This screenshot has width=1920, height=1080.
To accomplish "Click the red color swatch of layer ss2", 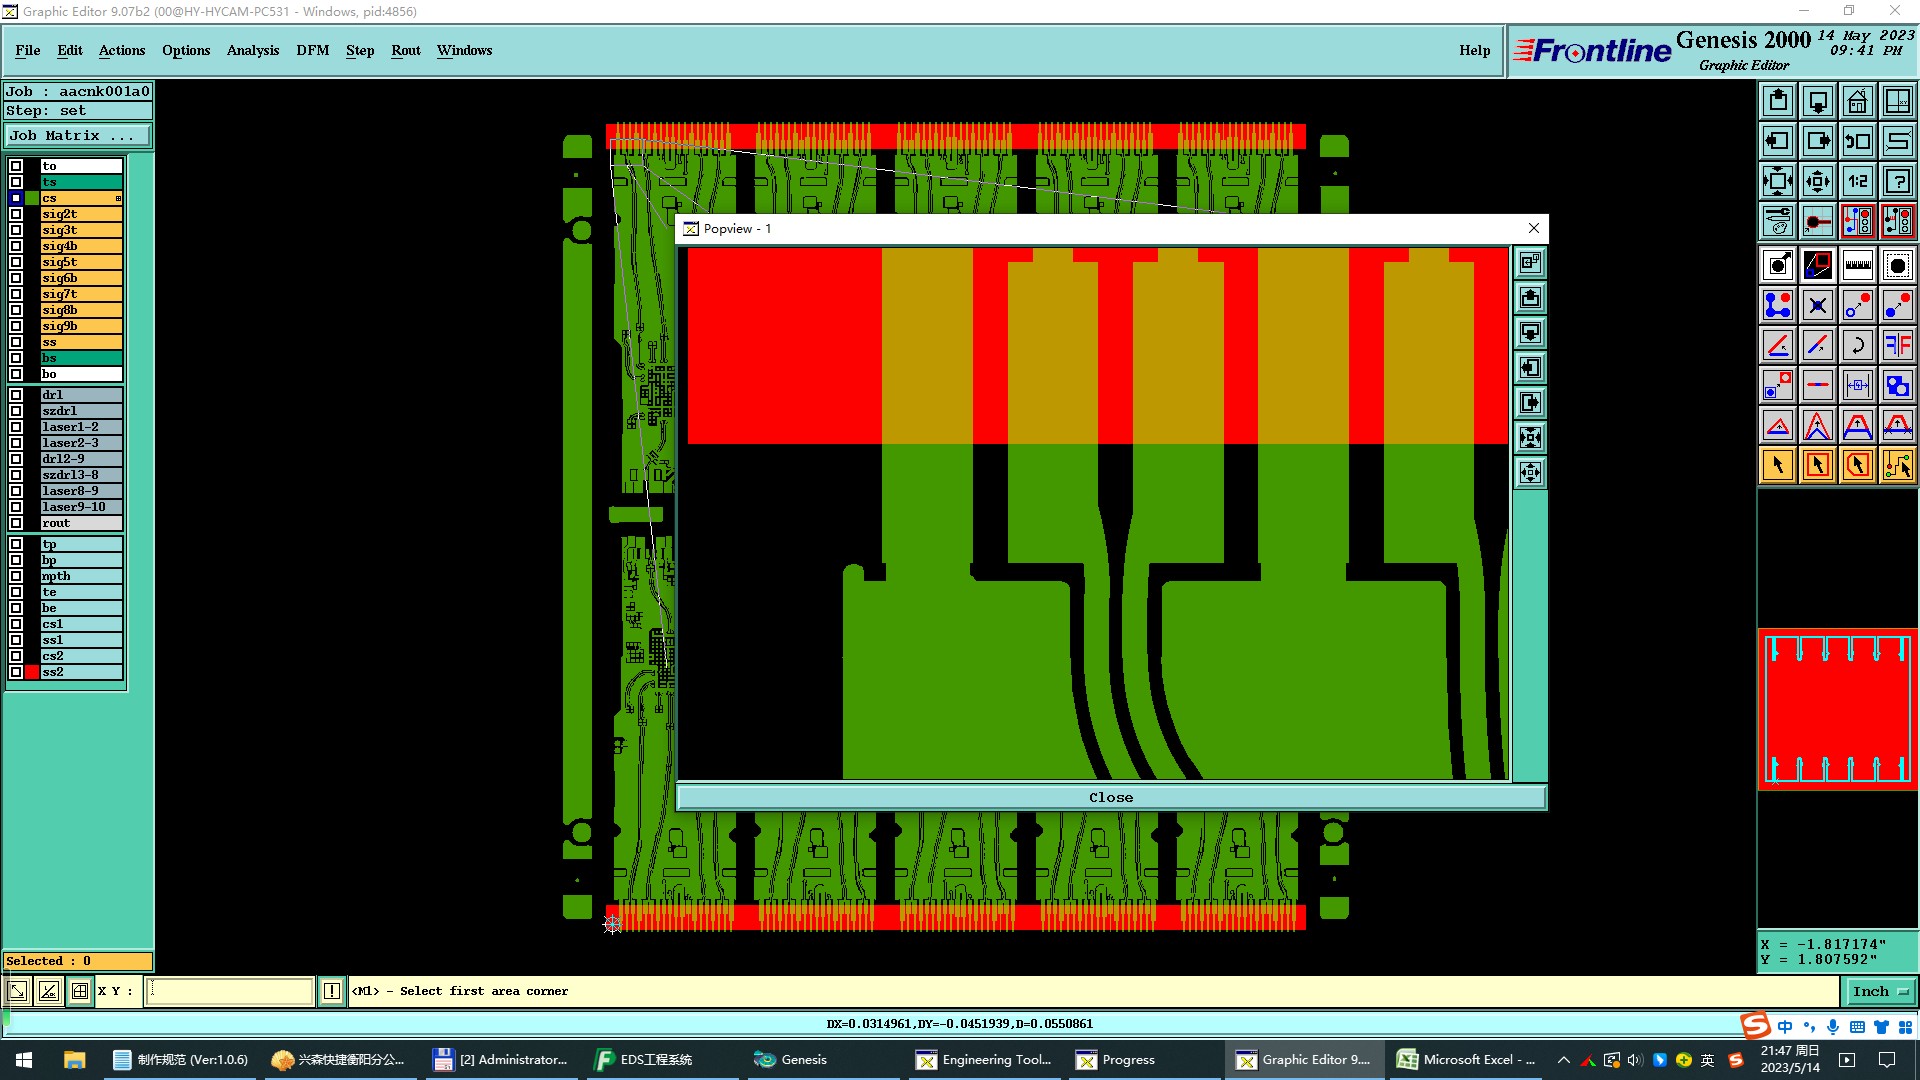I will [x=32, y=672].
